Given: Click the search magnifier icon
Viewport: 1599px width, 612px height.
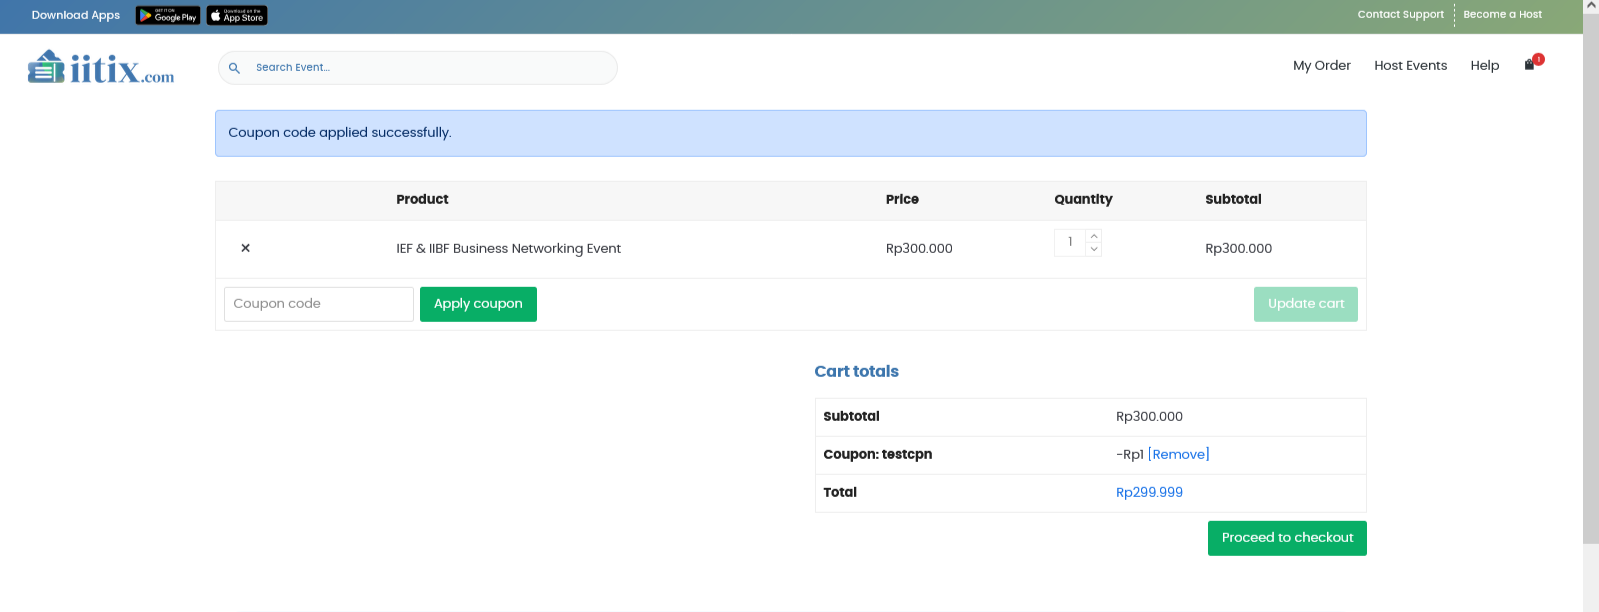Looking at the screenshot, I should [234, 68].
